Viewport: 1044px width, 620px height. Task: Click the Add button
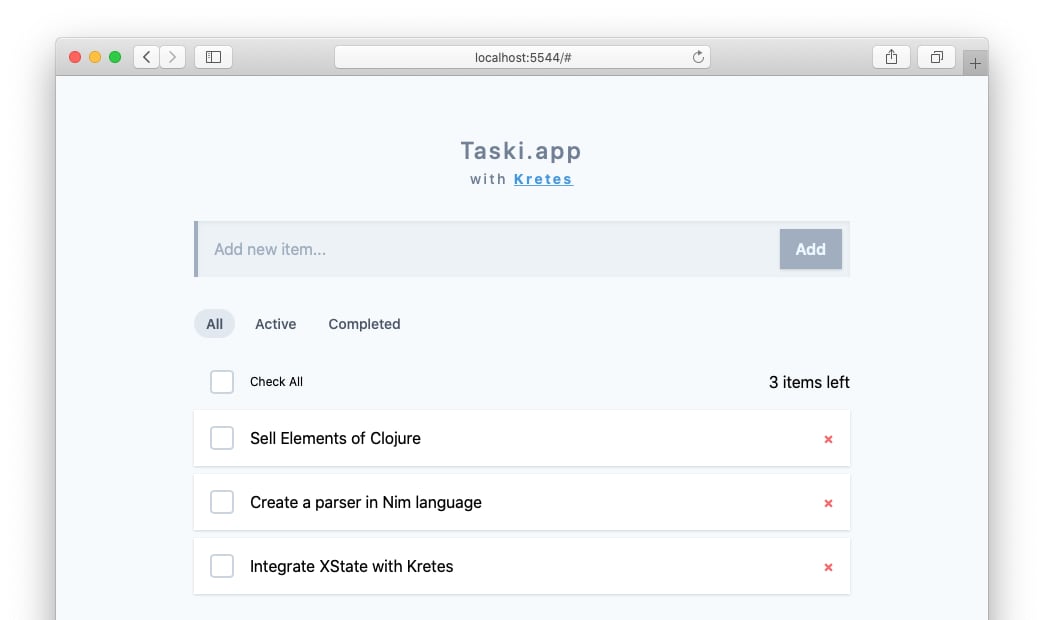810,249
